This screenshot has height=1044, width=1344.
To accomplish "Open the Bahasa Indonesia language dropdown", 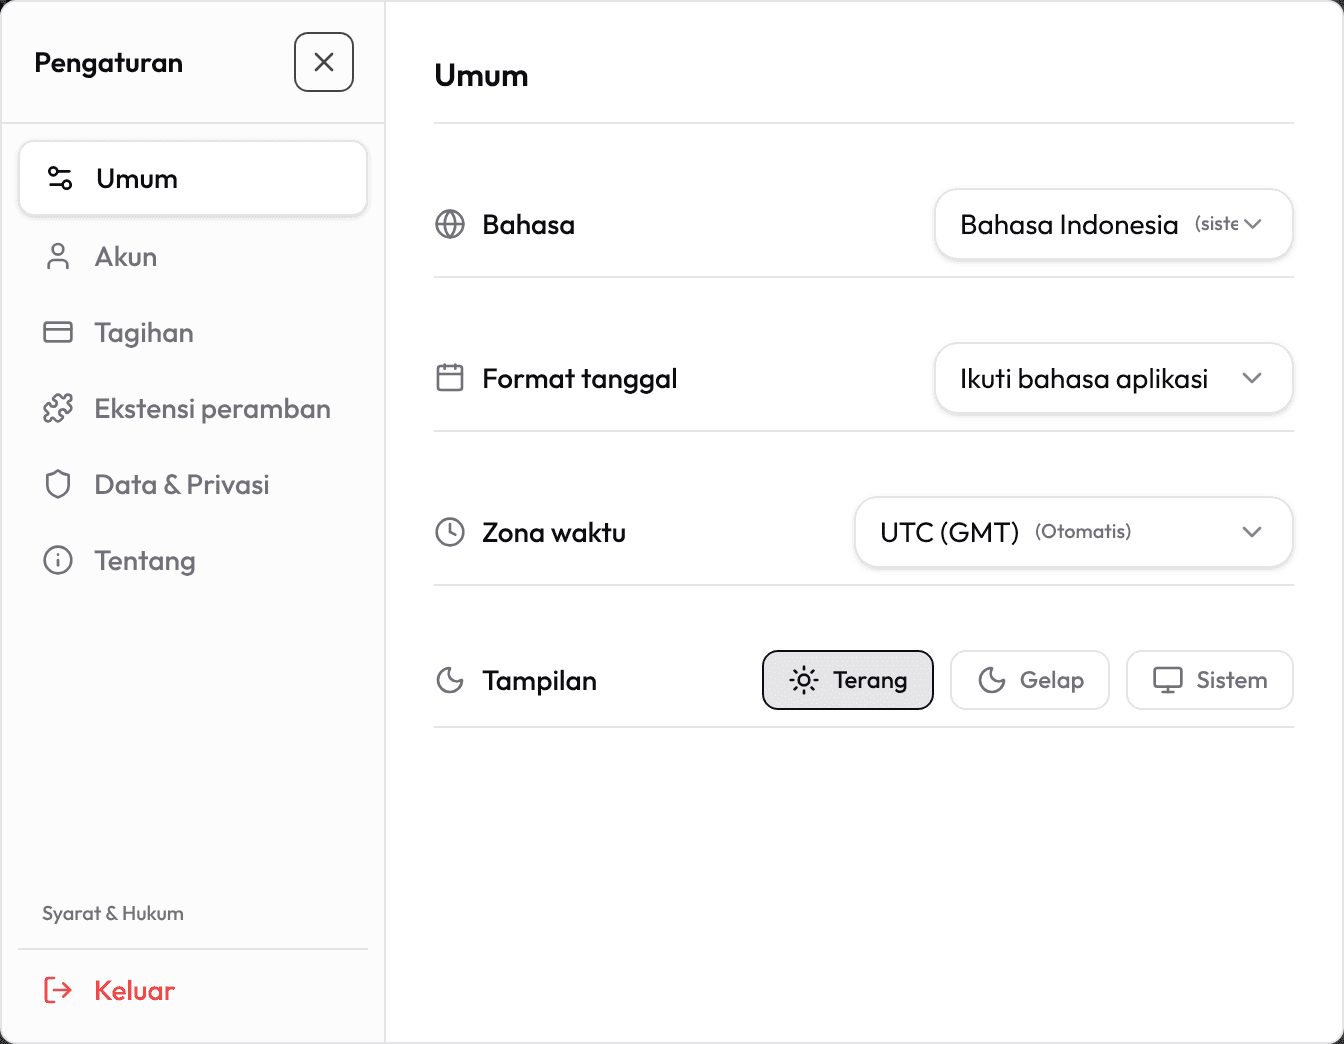I will (x=1114, y=224).
